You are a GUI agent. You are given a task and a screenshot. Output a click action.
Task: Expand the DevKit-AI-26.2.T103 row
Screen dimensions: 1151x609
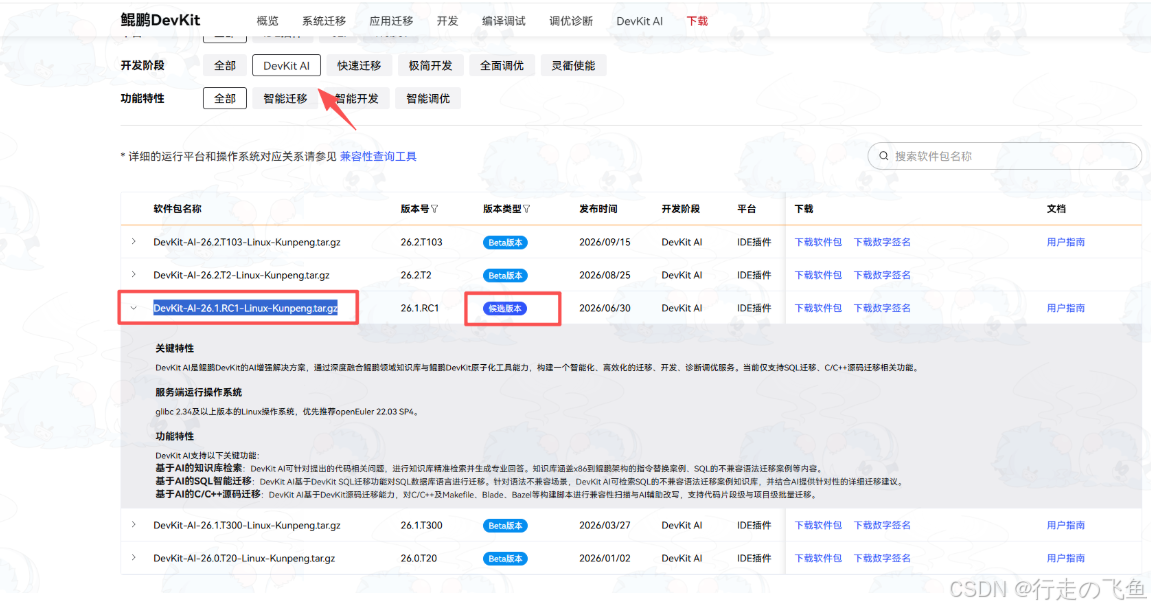point(134,241)
